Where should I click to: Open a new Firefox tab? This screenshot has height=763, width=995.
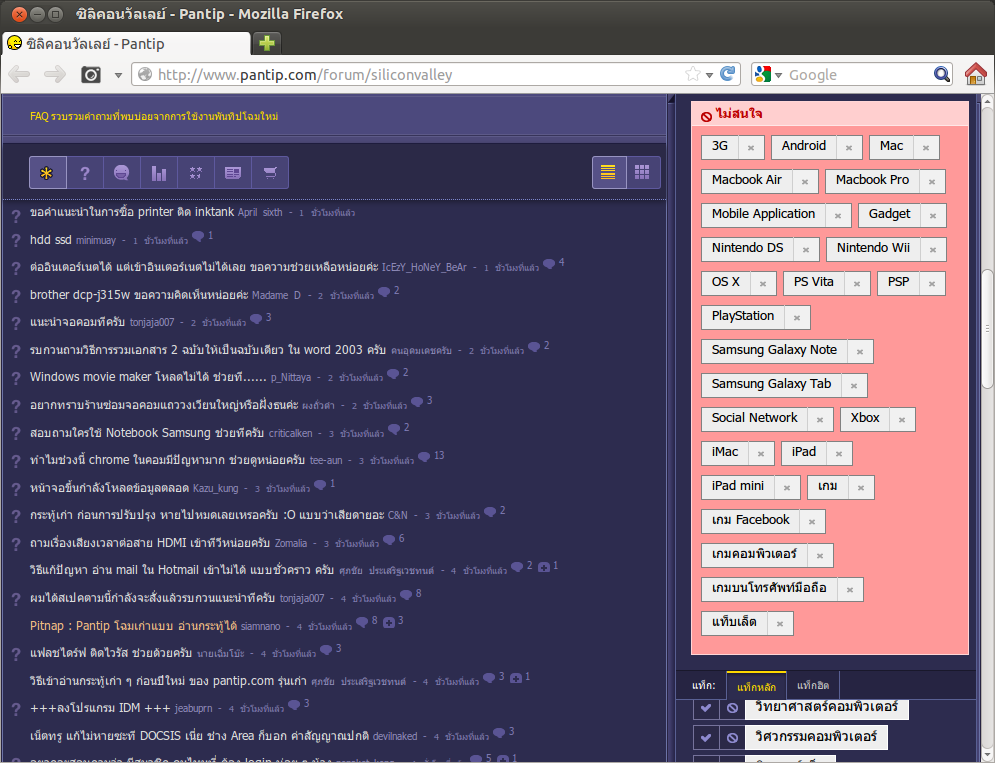(x=267, y=43)
